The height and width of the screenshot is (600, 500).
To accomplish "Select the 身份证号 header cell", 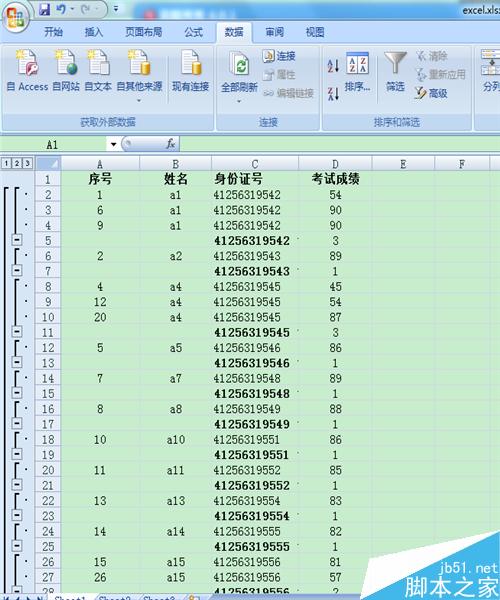I will coord(255,179).
